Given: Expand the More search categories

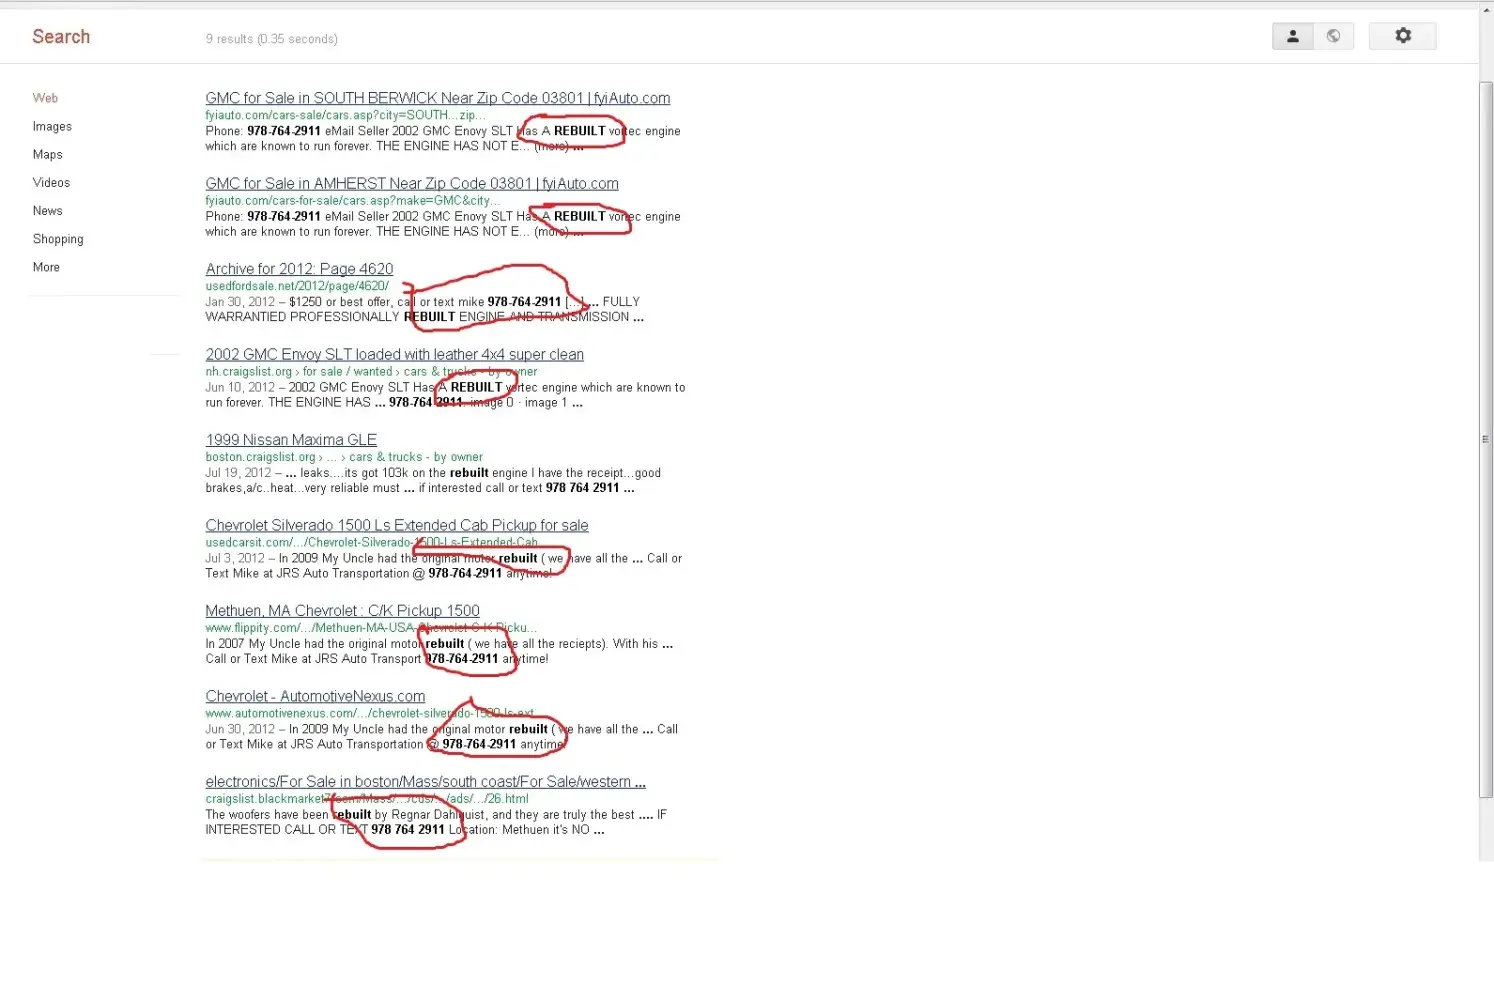Looking at the screenshot, I should 46,268.
